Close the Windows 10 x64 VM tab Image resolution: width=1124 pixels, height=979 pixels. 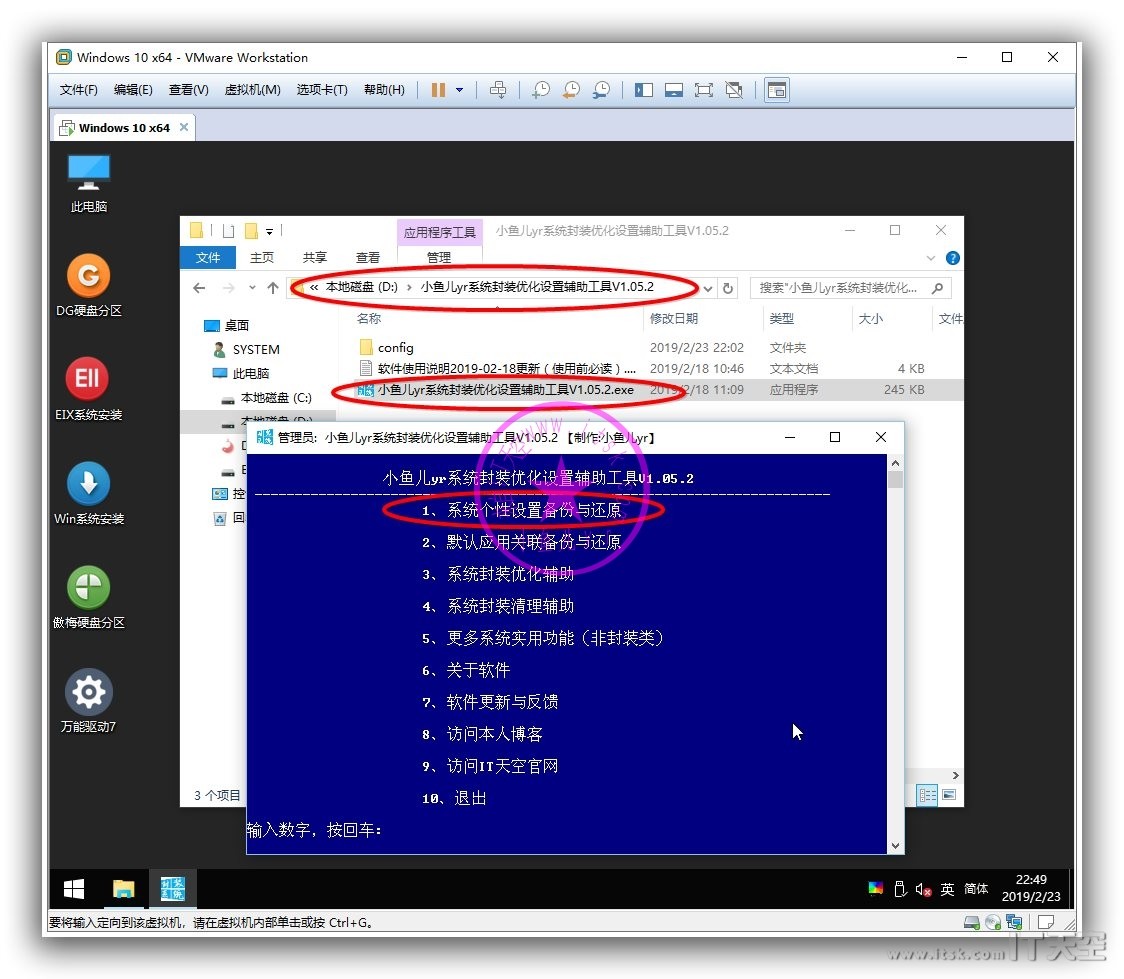[184, 127]
